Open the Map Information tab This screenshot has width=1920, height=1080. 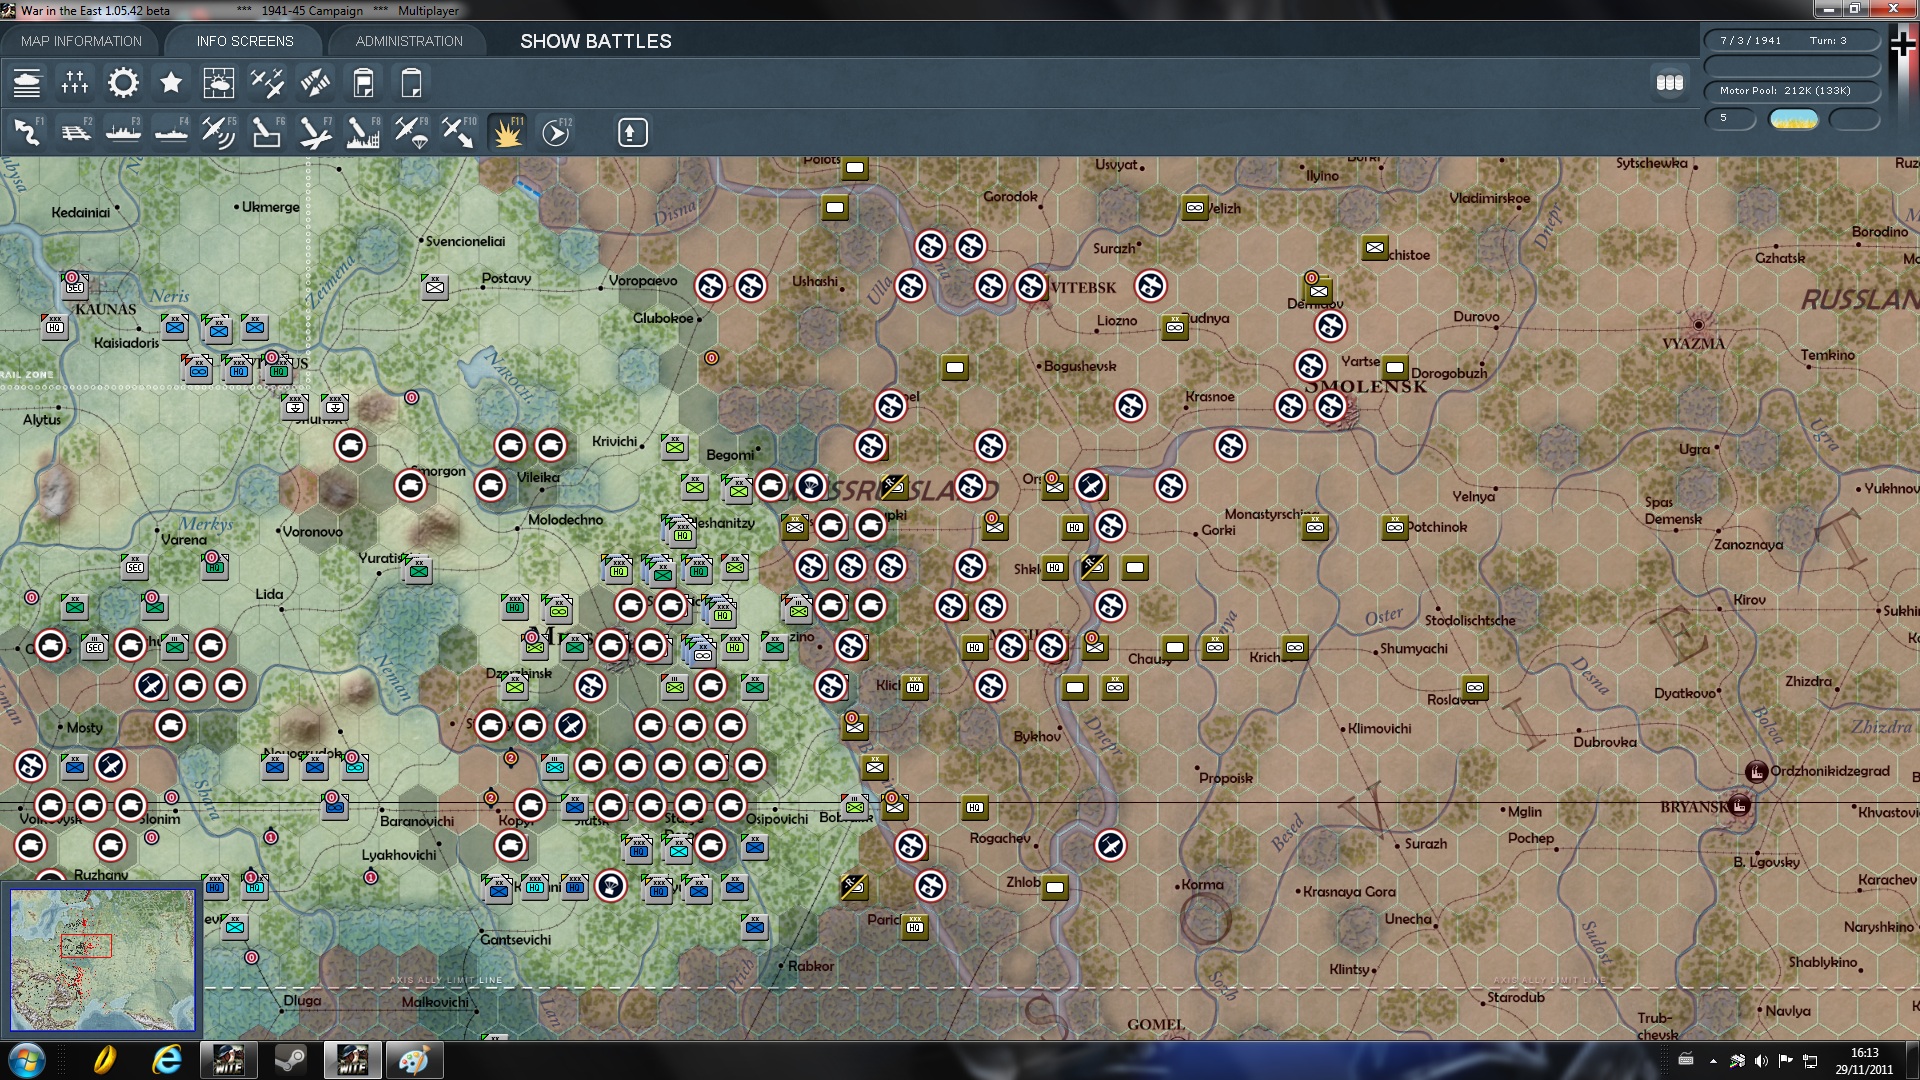82,41
